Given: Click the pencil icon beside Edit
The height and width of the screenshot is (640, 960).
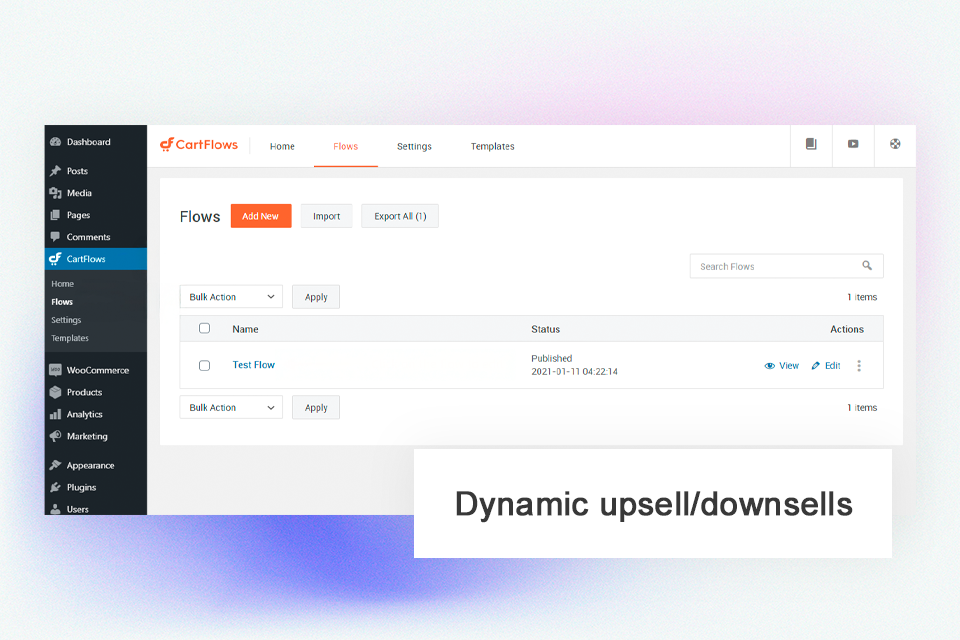Looking at the screenshot, I should tap(816, 366).
